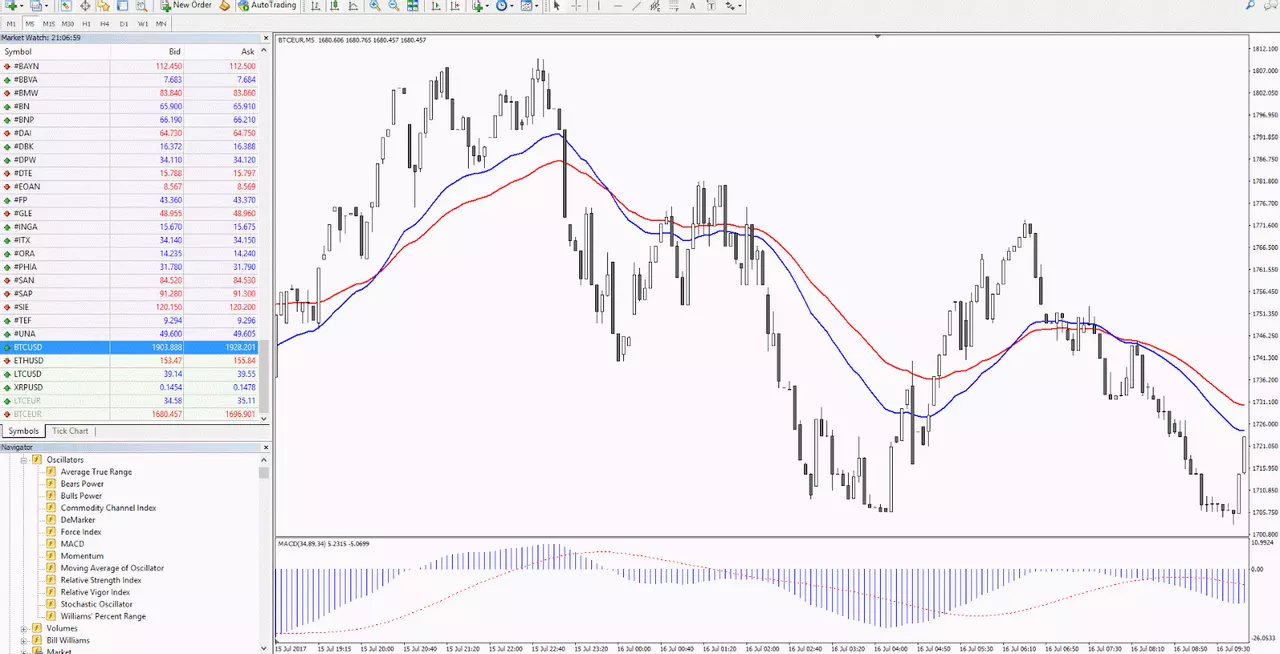
Task: Expand the Bill Williams tree node
Action: click(x=23, y=640)
